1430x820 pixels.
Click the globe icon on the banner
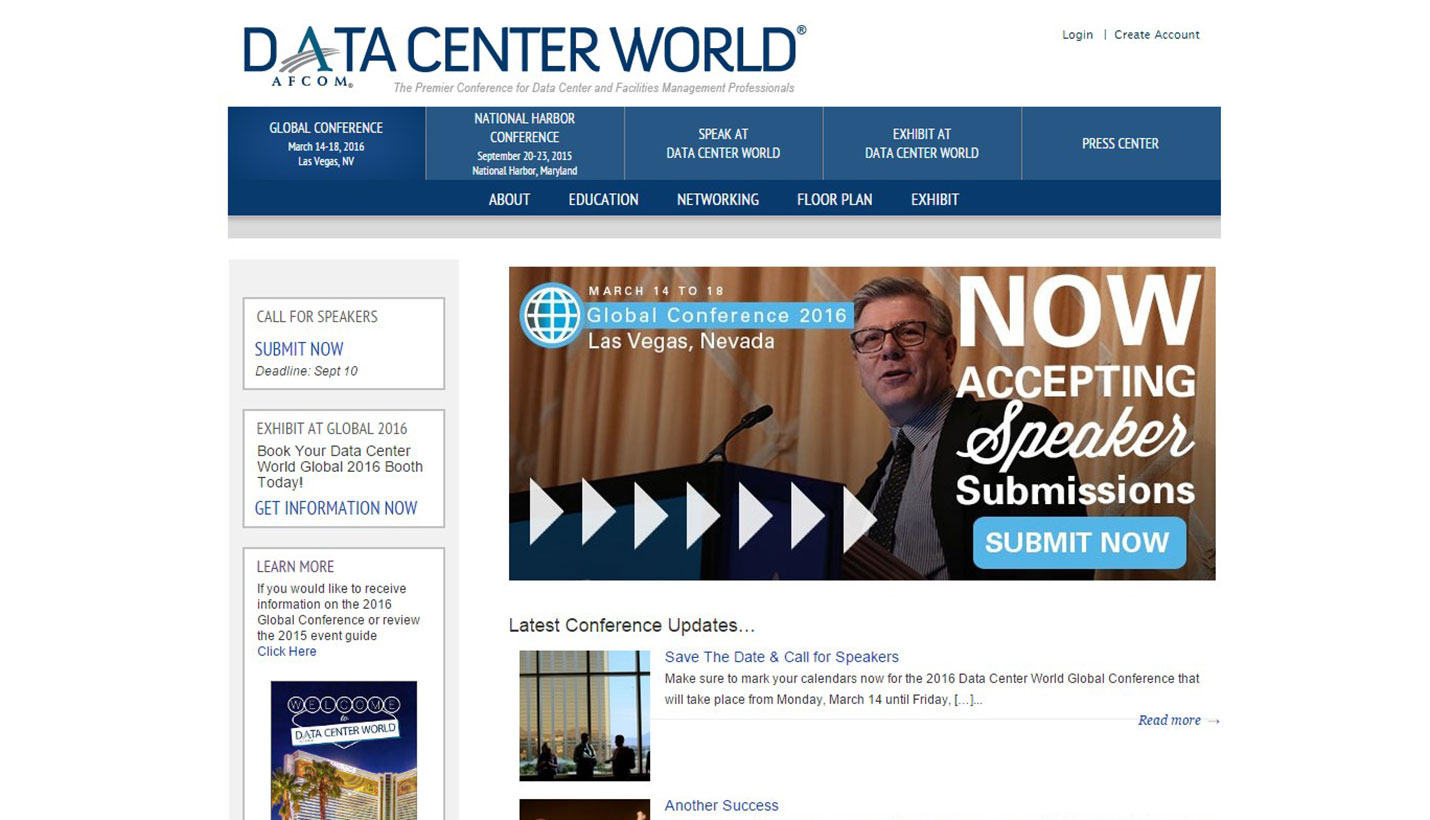pos(551,316)
